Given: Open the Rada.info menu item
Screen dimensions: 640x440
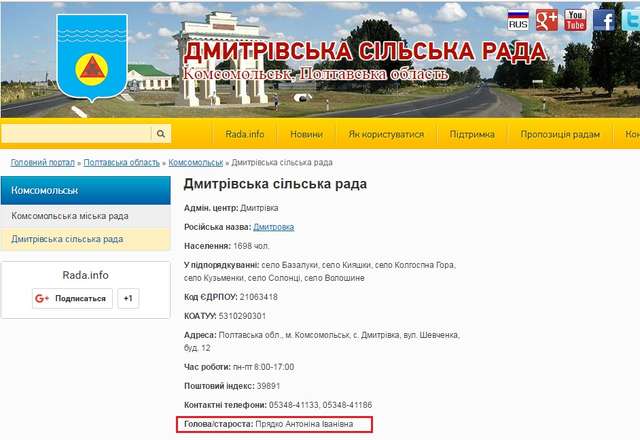Looking at the screenshot, I should point(244,134).
